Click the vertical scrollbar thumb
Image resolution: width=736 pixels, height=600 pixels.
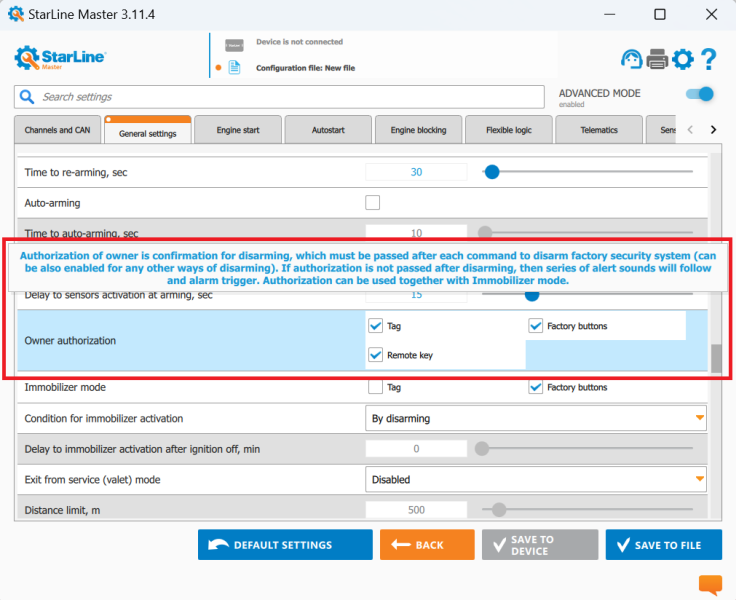(x=716, y=358)
